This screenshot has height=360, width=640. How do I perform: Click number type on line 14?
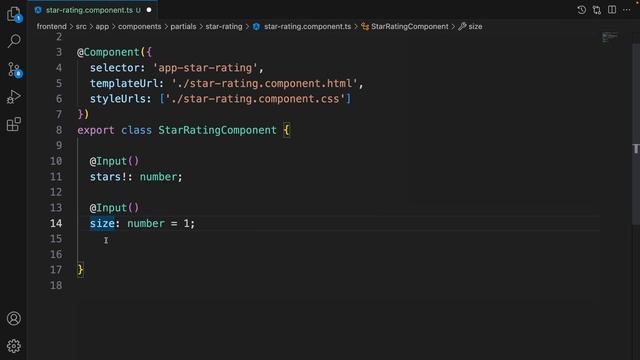tap(146, 223)
